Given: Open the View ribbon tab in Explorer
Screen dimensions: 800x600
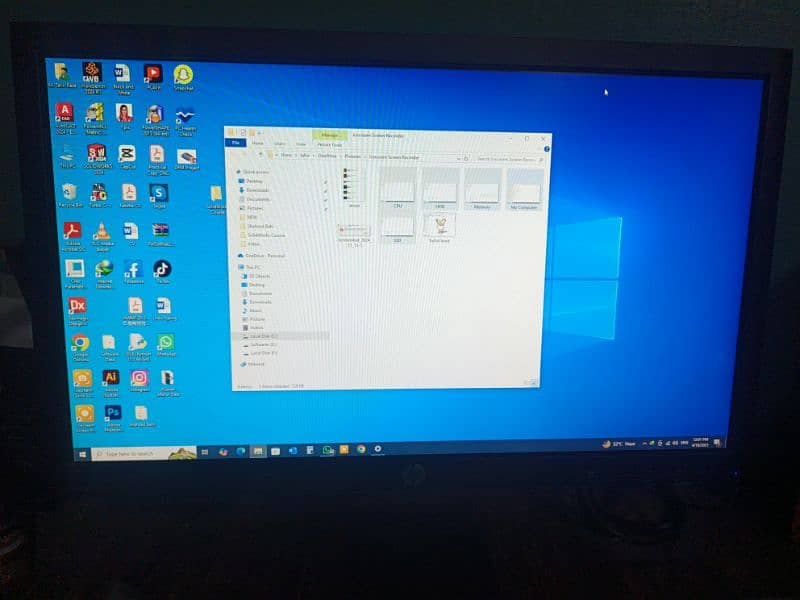Looking at the screenshot, I should point(301,144).
